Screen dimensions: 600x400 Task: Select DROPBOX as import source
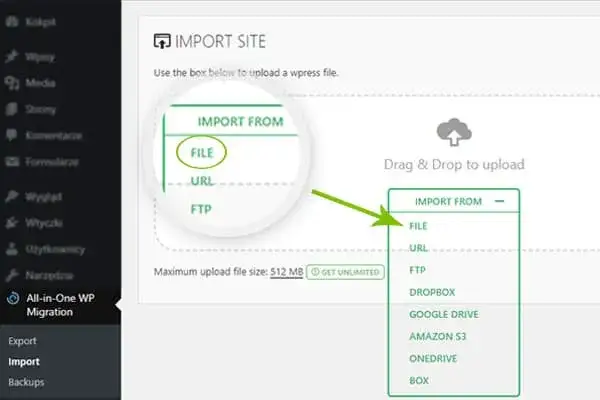pos(432,292)
